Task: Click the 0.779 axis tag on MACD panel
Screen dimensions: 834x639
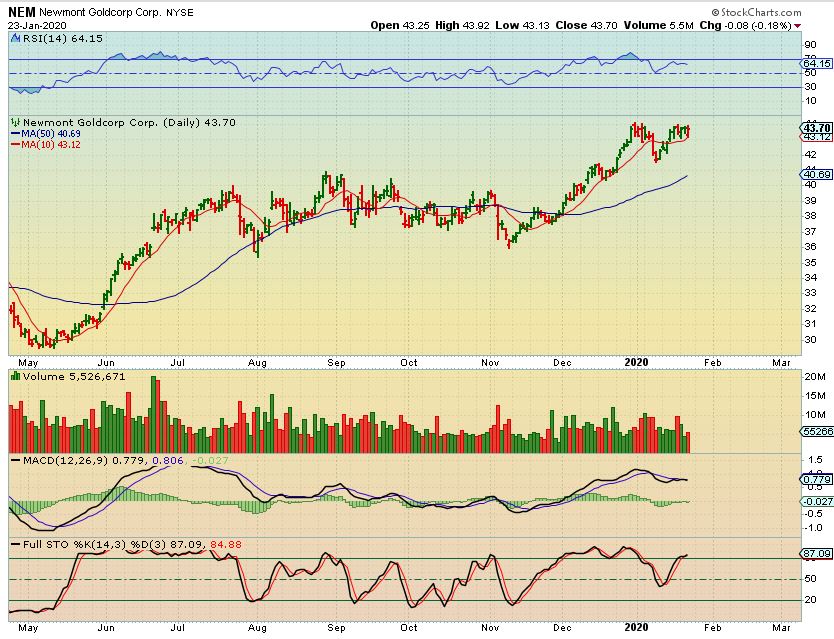Action: 816,479
